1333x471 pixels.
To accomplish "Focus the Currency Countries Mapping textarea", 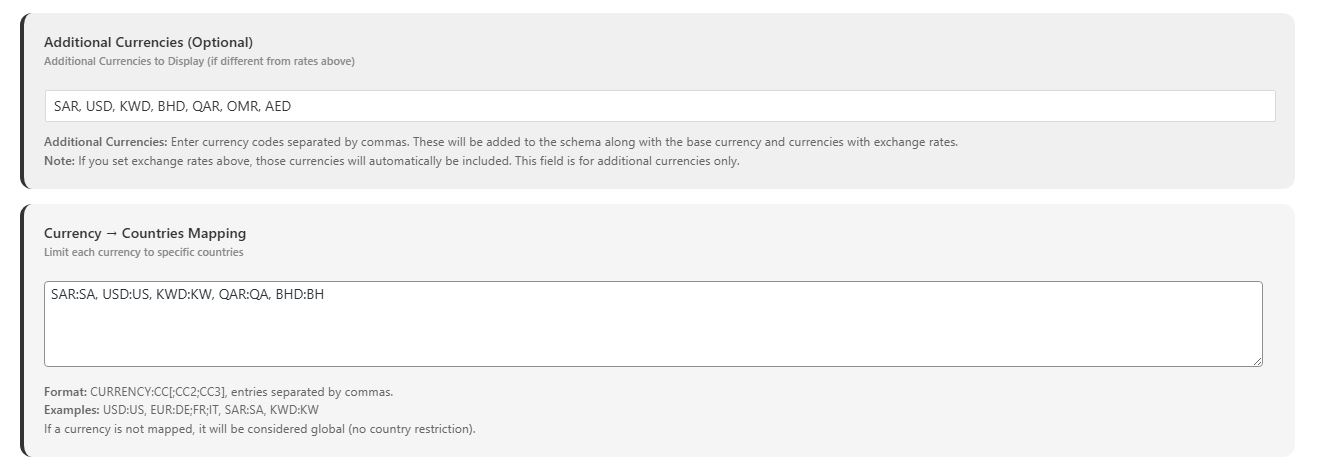I will (x=653, y=324).
